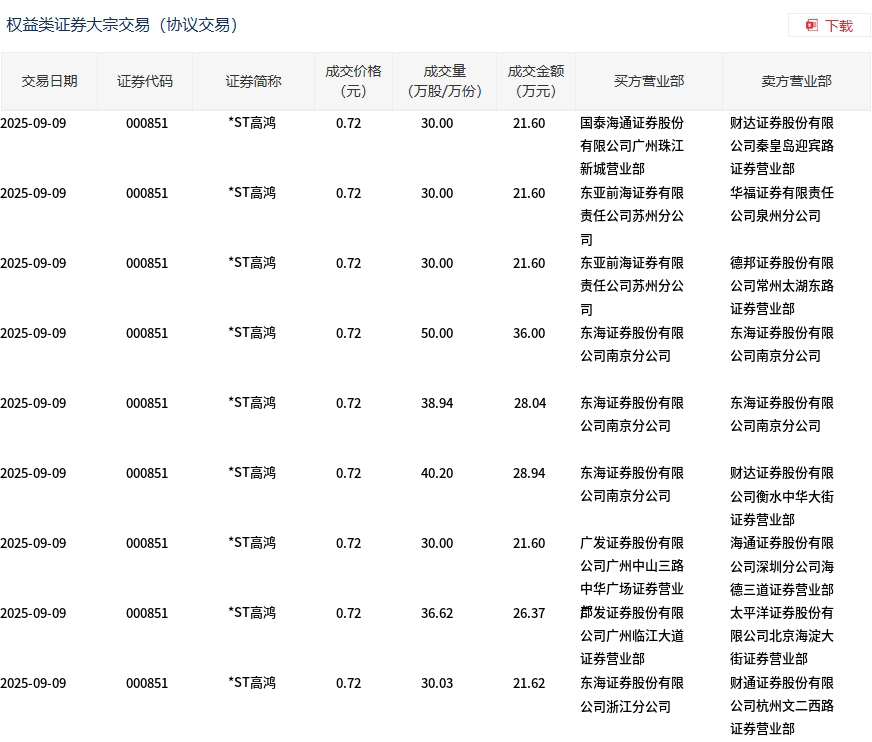Click date in the 50.00 volume row
The image size is (872, 742).
(33, 333)
